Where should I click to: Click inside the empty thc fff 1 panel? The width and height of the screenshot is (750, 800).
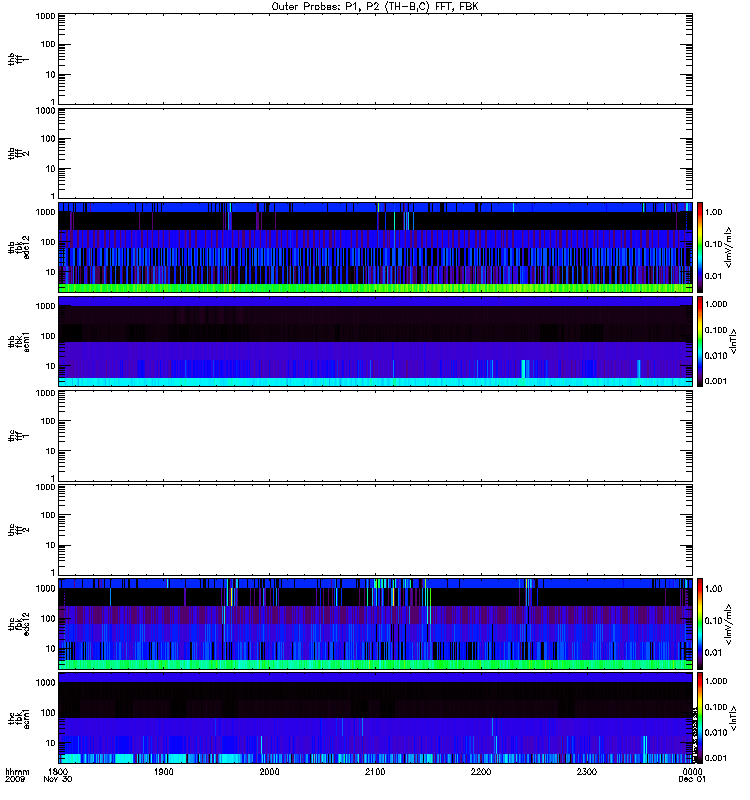click(375, 436)
